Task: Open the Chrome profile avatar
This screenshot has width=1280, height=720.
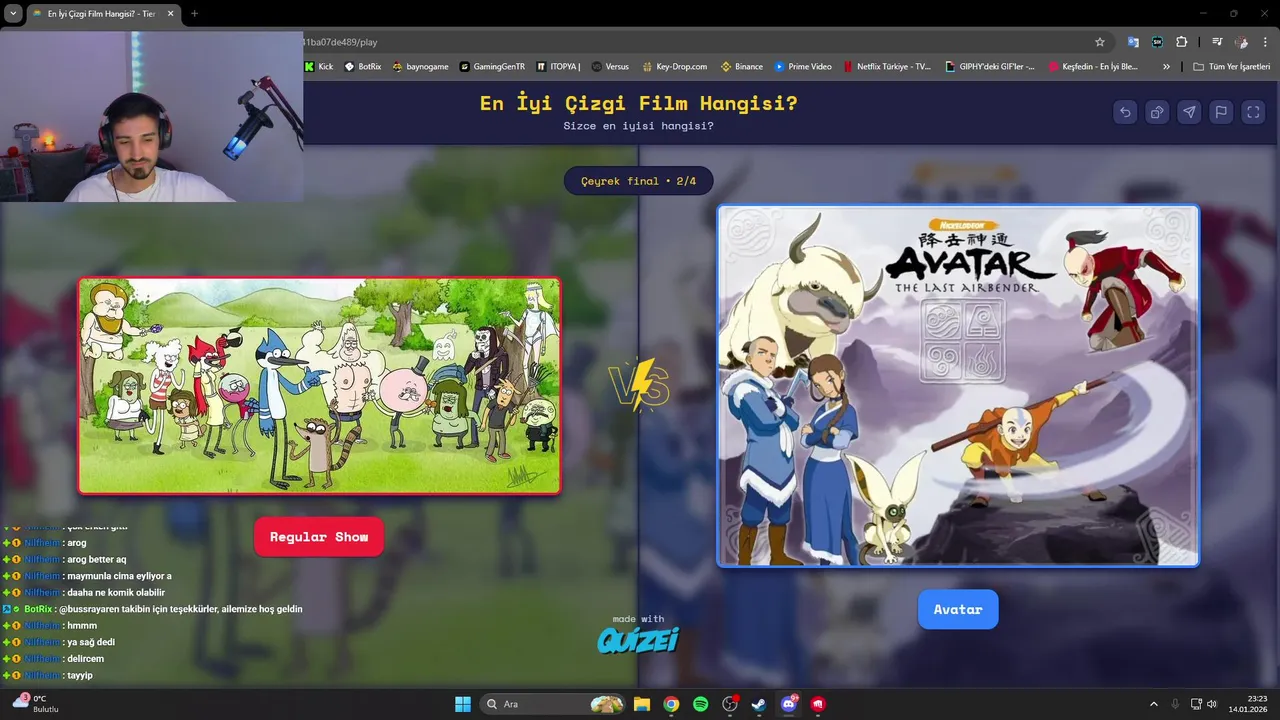Action: tap(1242, 42)
